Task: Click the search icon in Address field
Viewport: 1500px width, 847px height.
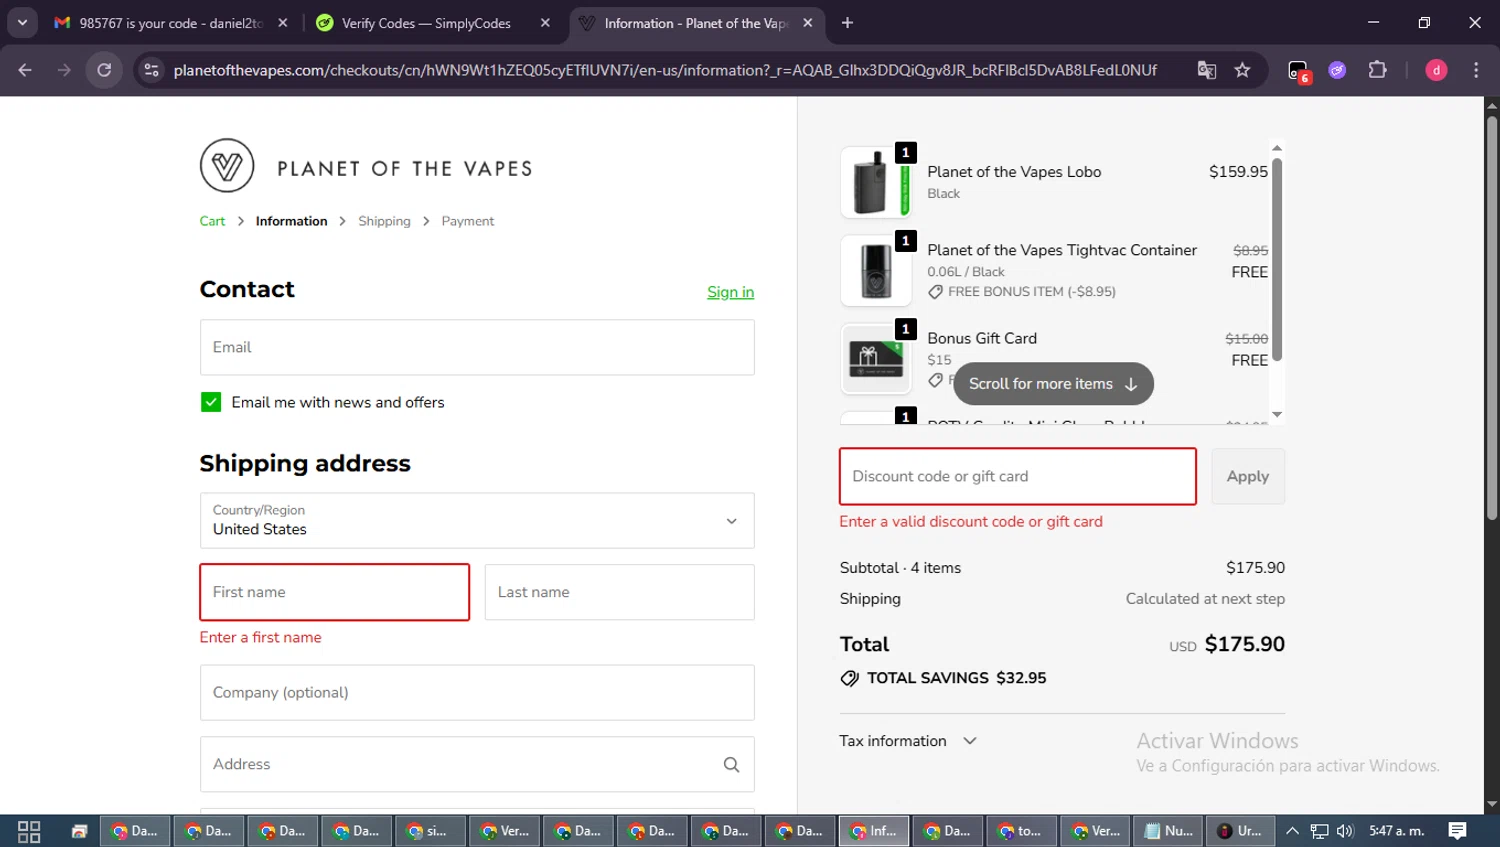Action: click(731, 765)
